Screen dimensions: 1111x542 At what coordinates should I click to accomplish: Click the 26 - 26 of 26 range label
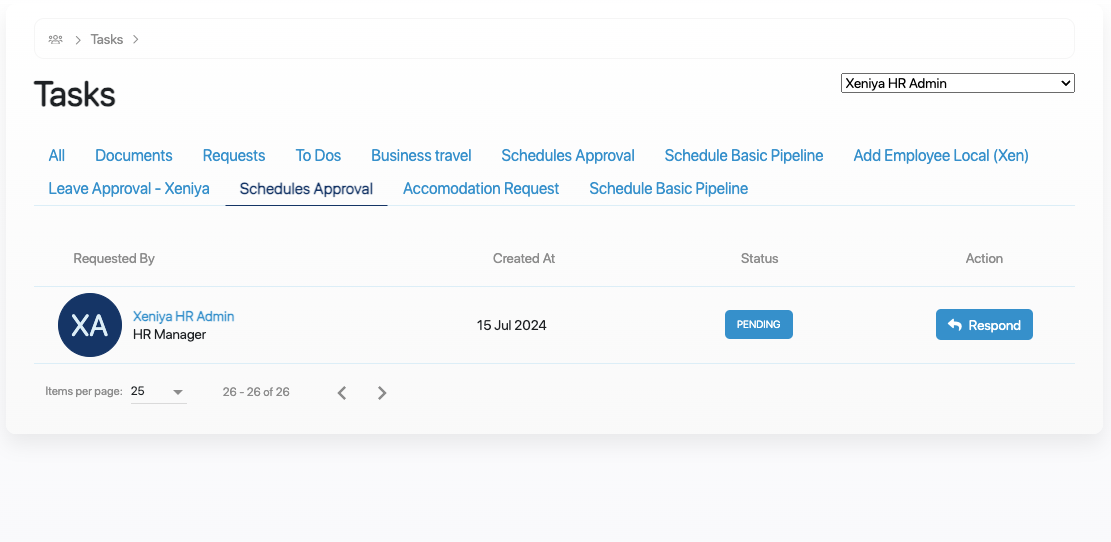click(x=256, y=392)
